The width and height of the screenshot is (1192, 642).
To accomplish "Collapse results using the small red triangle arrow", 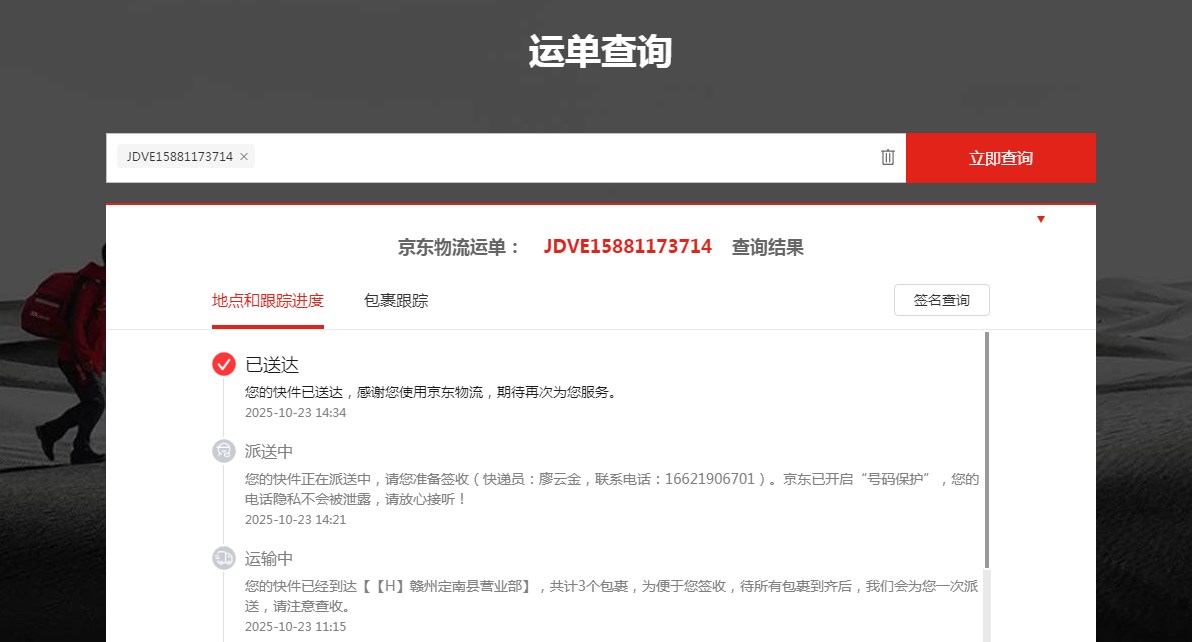I will click(x=1040, y=219).
